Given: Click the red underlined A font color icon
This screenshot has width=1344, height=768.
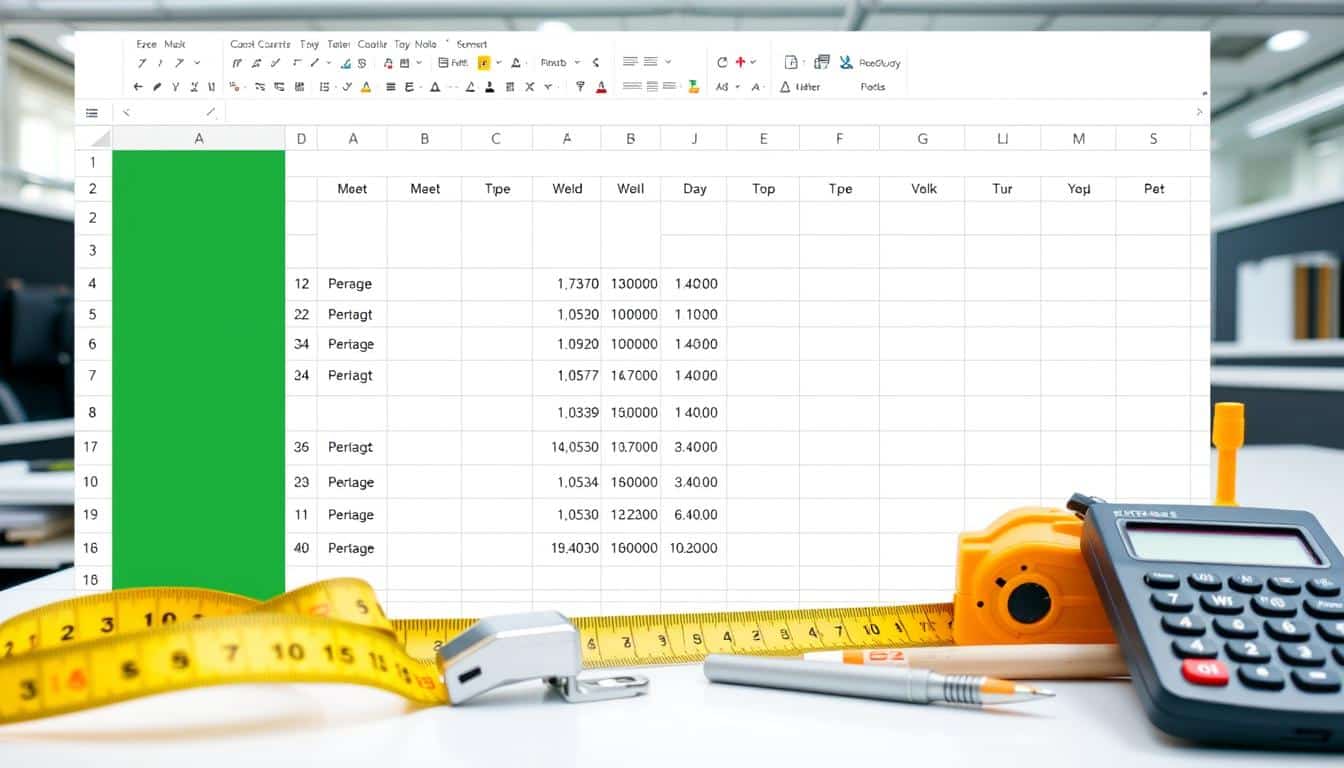Looking at the screenshot, I should [601, 87].
